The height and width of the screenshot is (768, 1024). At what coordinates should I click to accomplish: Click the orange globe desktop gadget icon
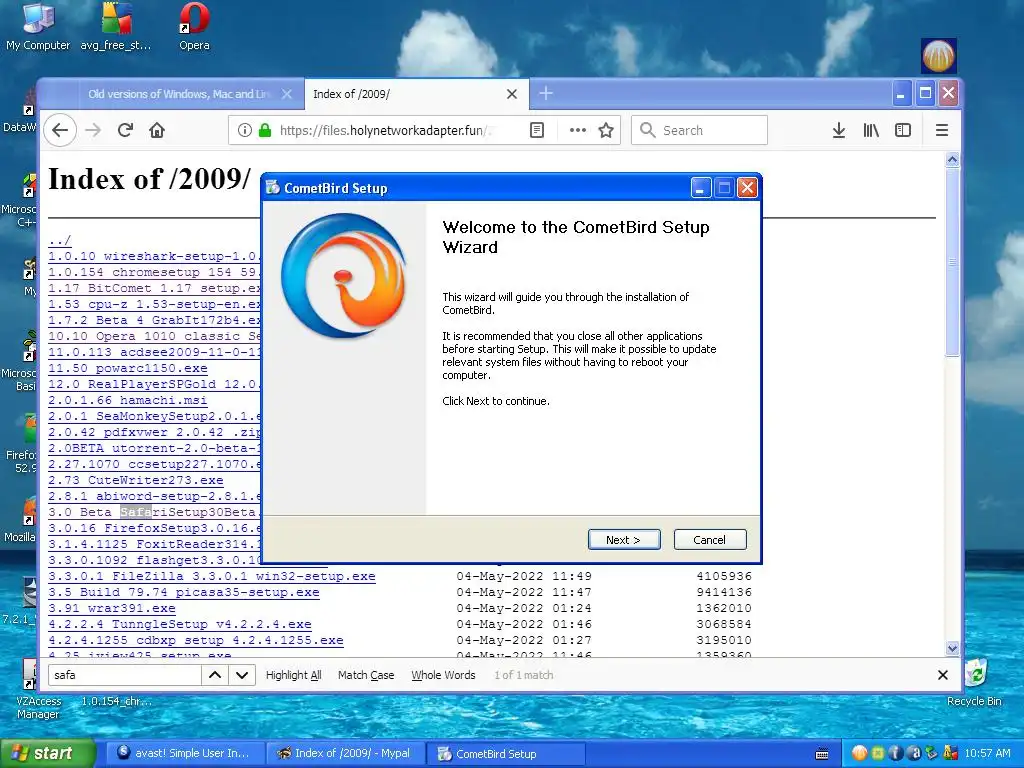pos(938,56)
